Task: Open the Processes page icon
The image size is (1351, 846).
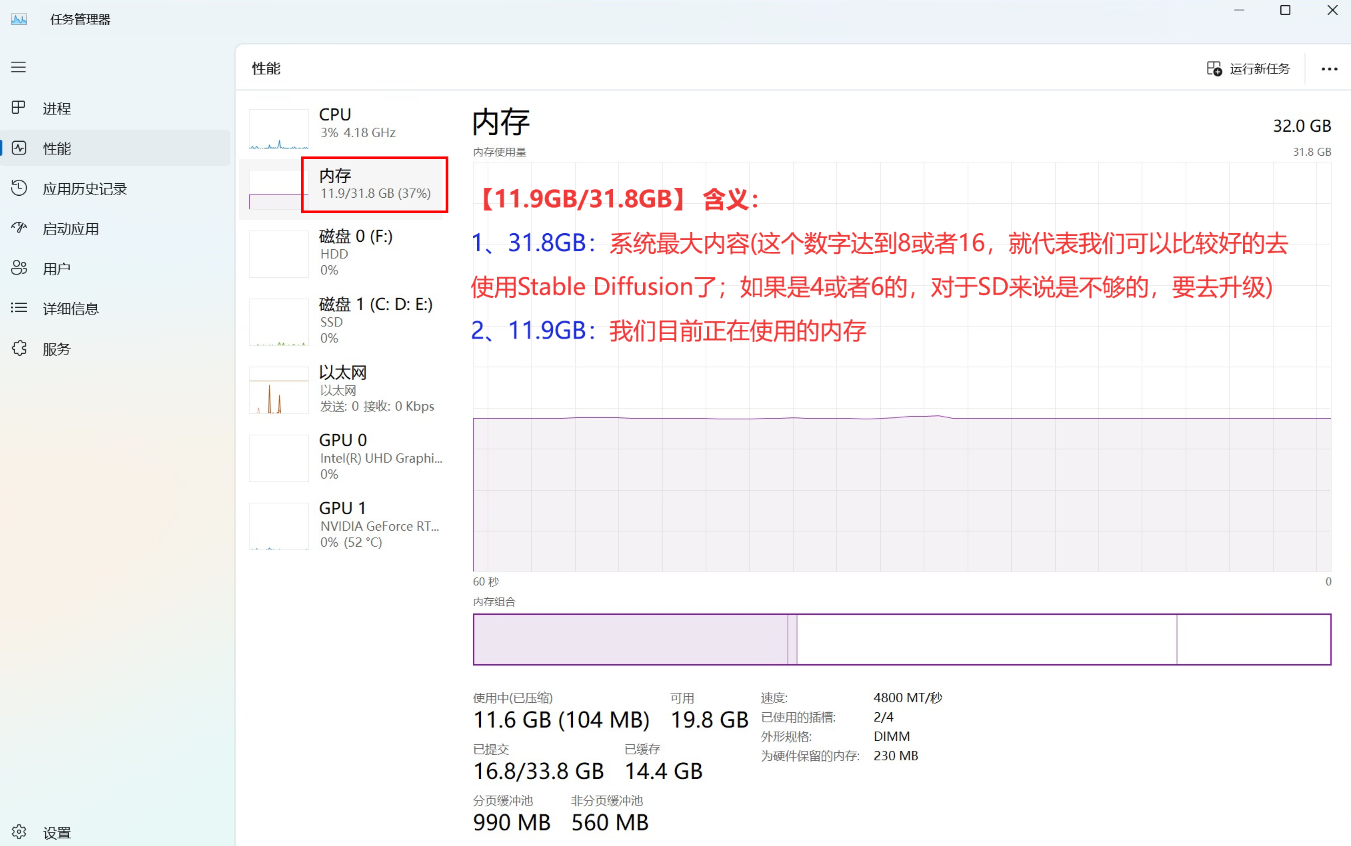Action: click(x=18, y=108)
